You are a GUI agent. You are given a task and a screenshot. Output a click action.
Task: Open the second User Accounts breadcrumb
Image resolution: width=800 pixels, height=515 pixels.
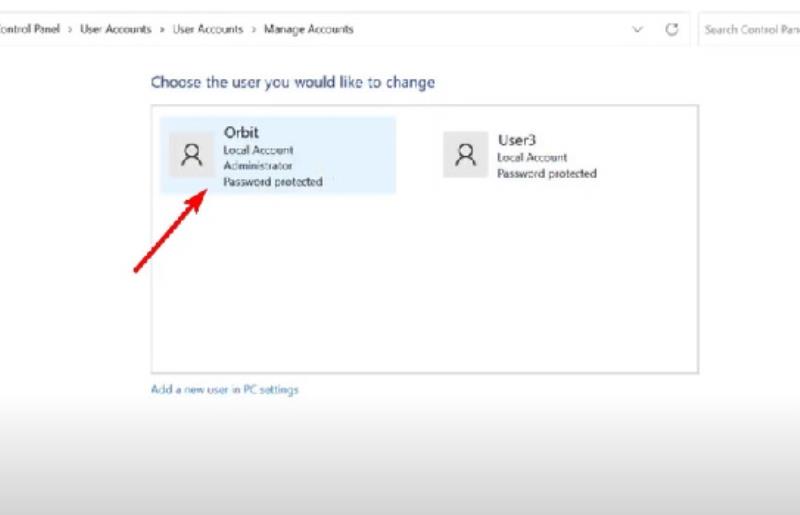coord(208,29)
